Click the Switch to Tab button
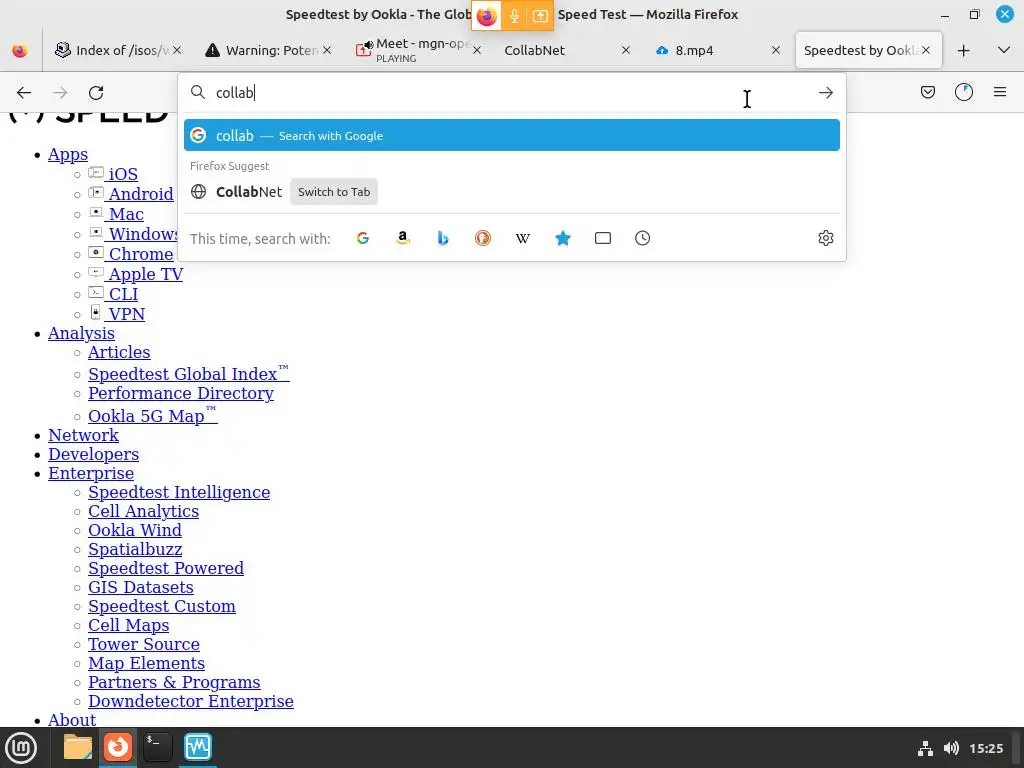The width and height of the screenshot is (1024, 768). pos(334,192)
